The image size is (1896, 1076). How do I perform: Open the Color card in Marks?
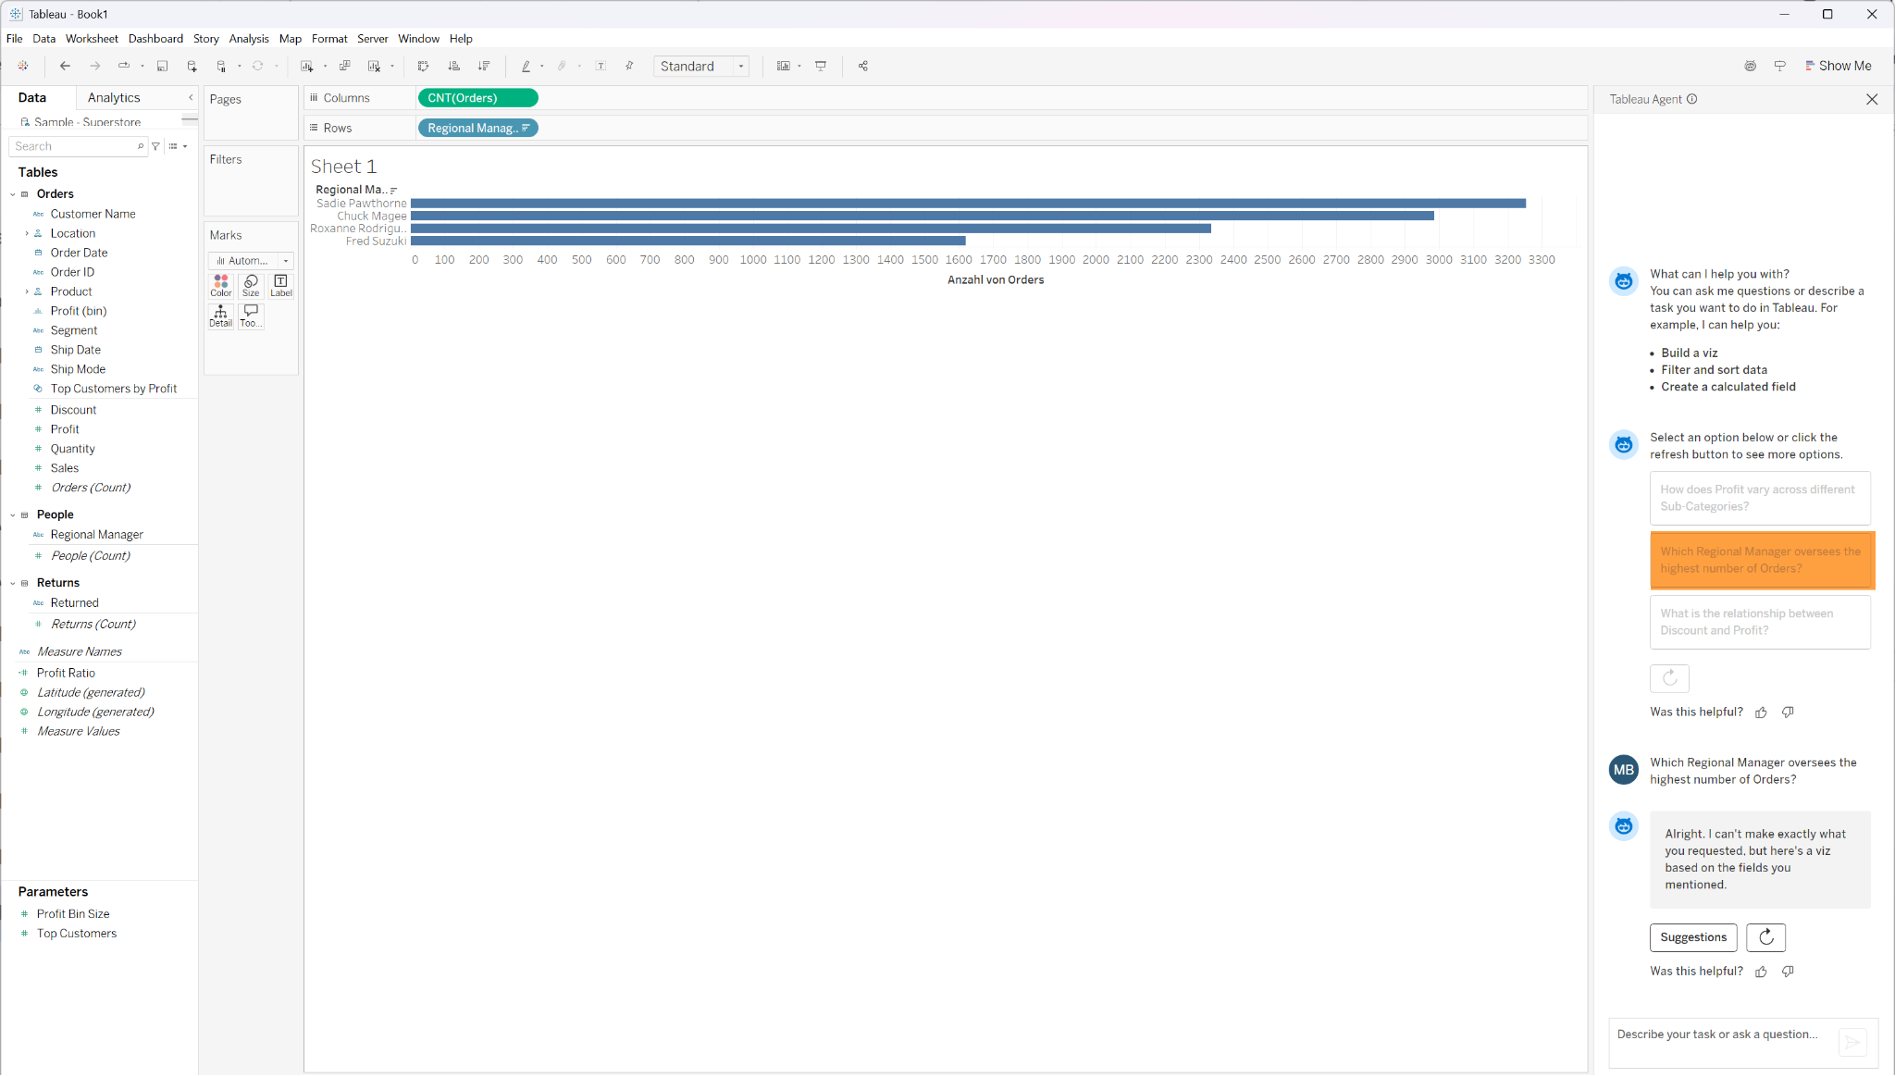[221, 286]
